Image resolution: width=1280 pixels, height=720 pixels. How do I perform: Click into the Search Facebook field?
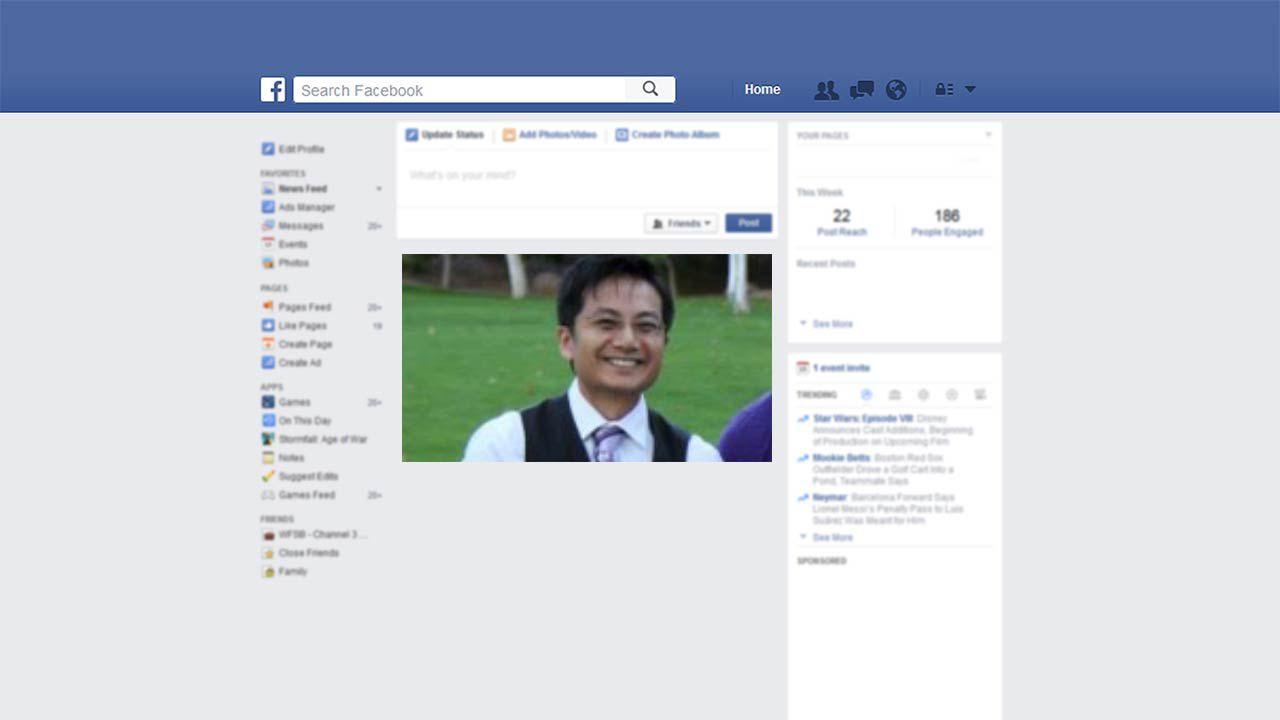click(x=460, y=90)
